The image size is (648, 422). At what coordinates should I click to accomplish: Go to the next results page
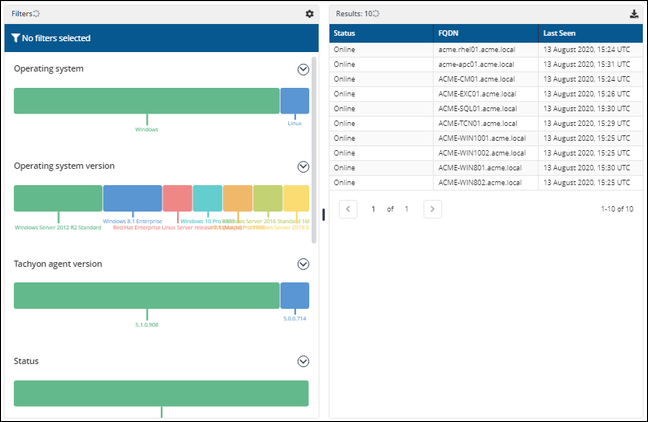[x=432, y=209]
